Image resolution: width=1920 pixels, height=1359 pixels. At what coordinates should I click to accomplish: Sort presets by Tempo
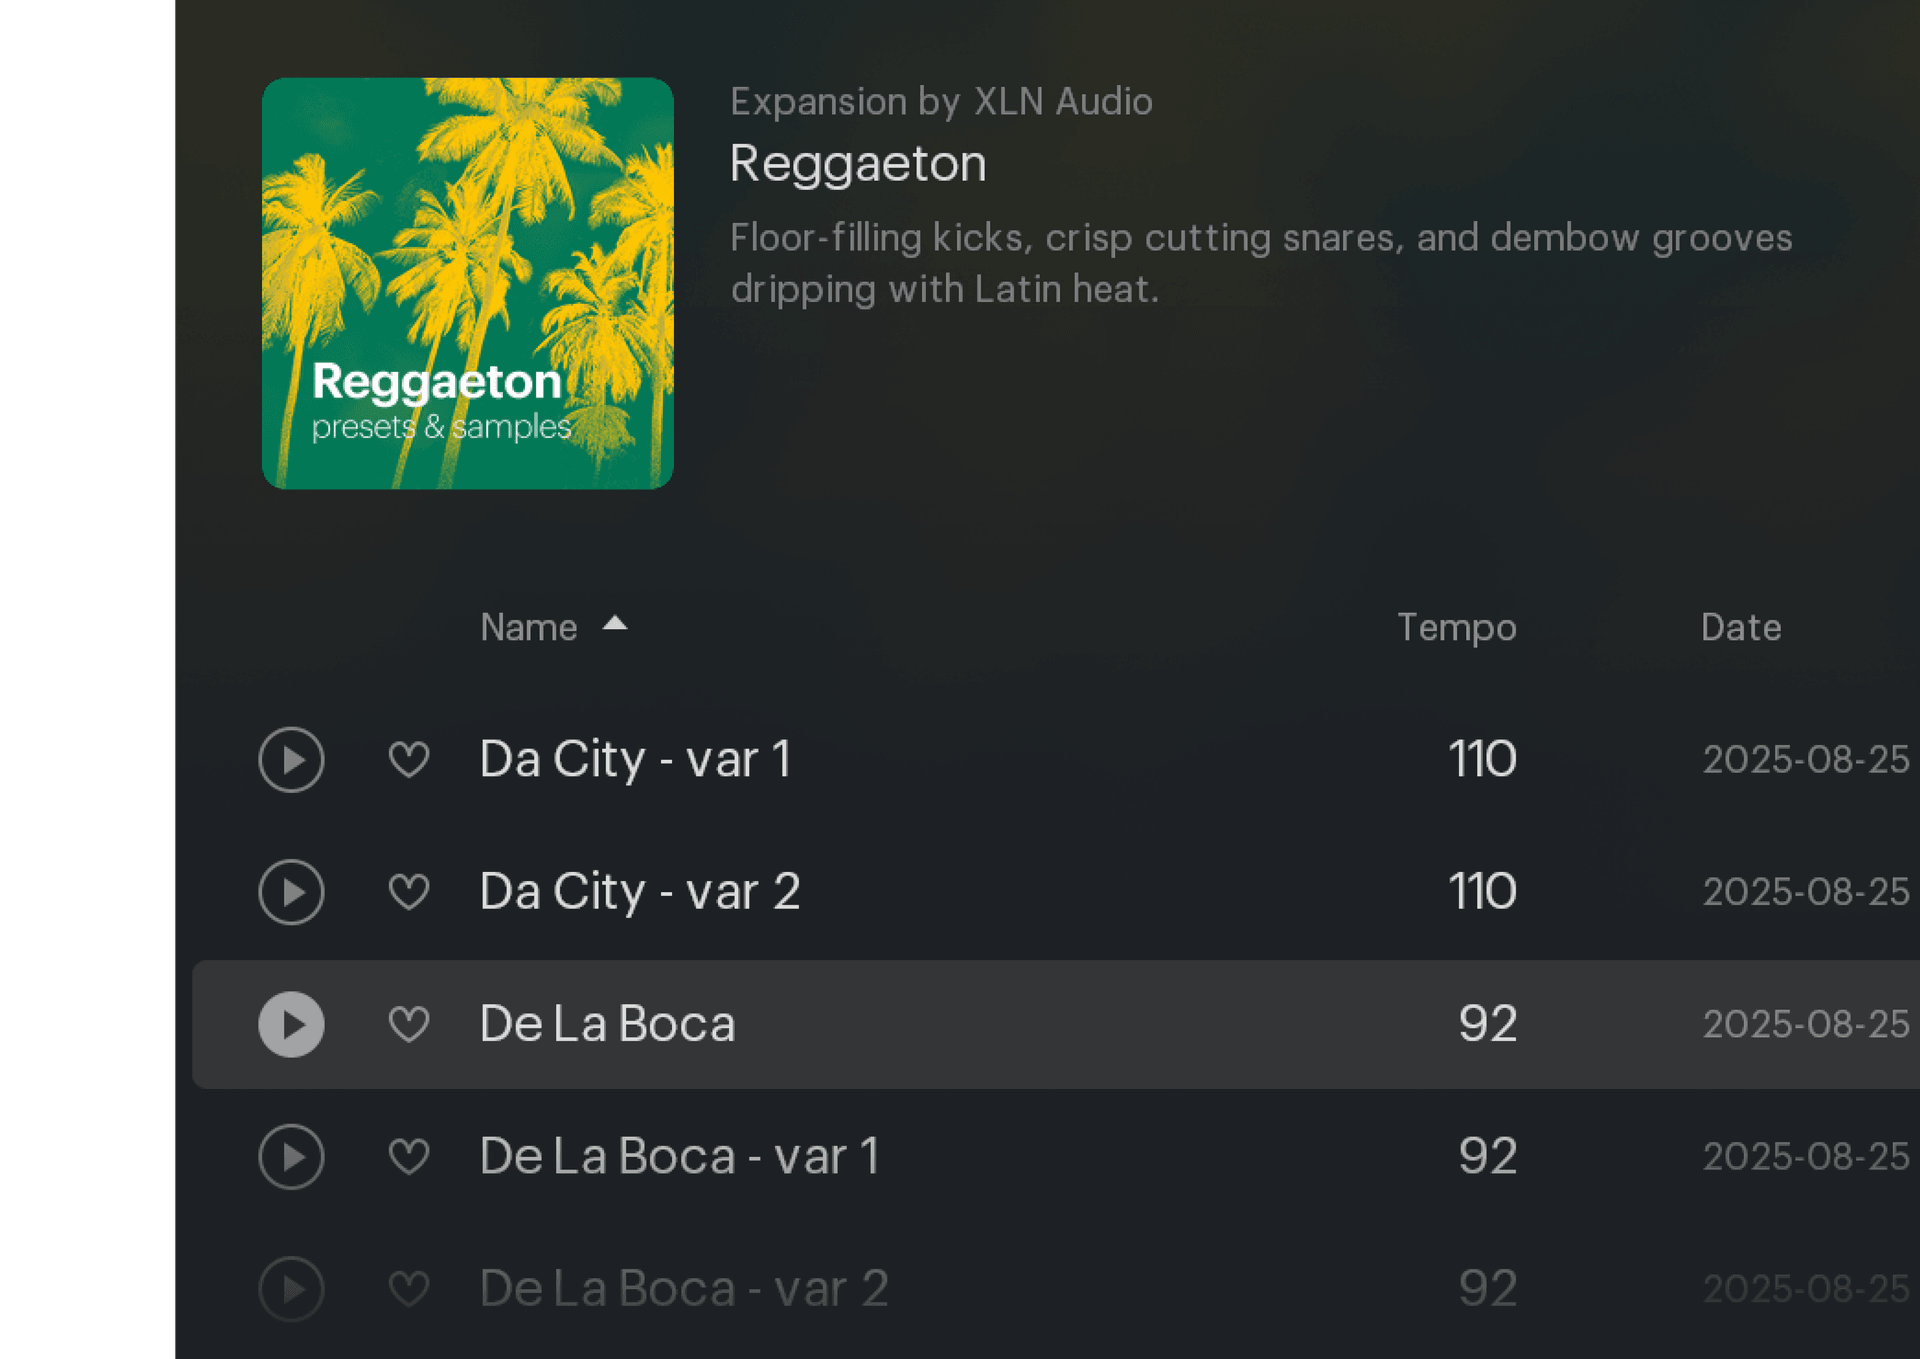(1456, 627)
